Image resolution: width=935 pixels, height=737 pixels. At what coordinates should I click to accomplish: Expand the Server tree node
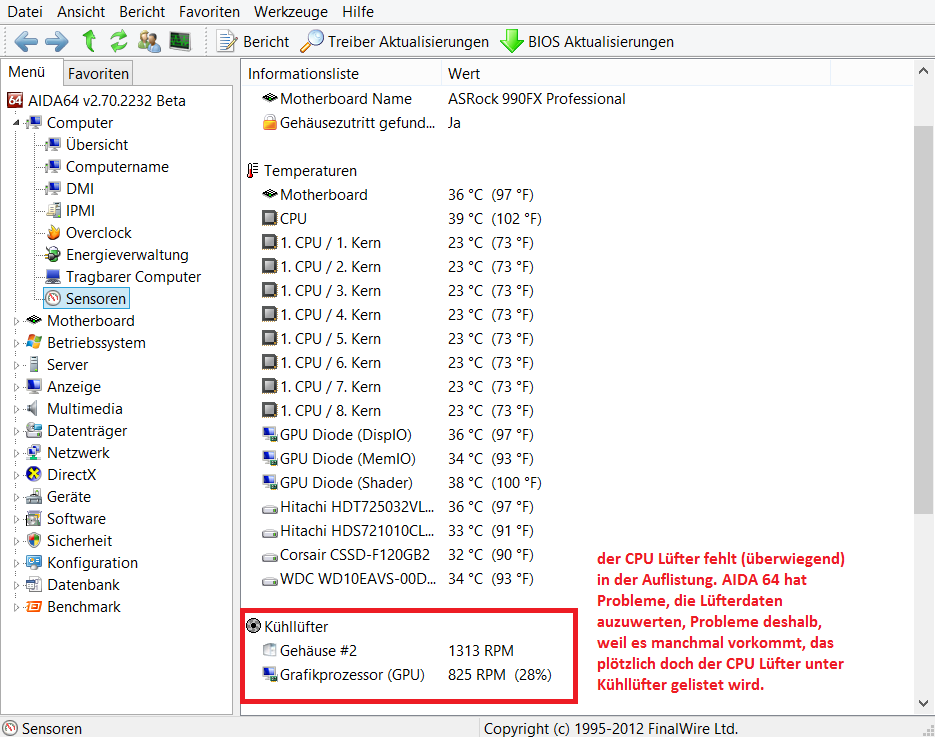(16, 365)
